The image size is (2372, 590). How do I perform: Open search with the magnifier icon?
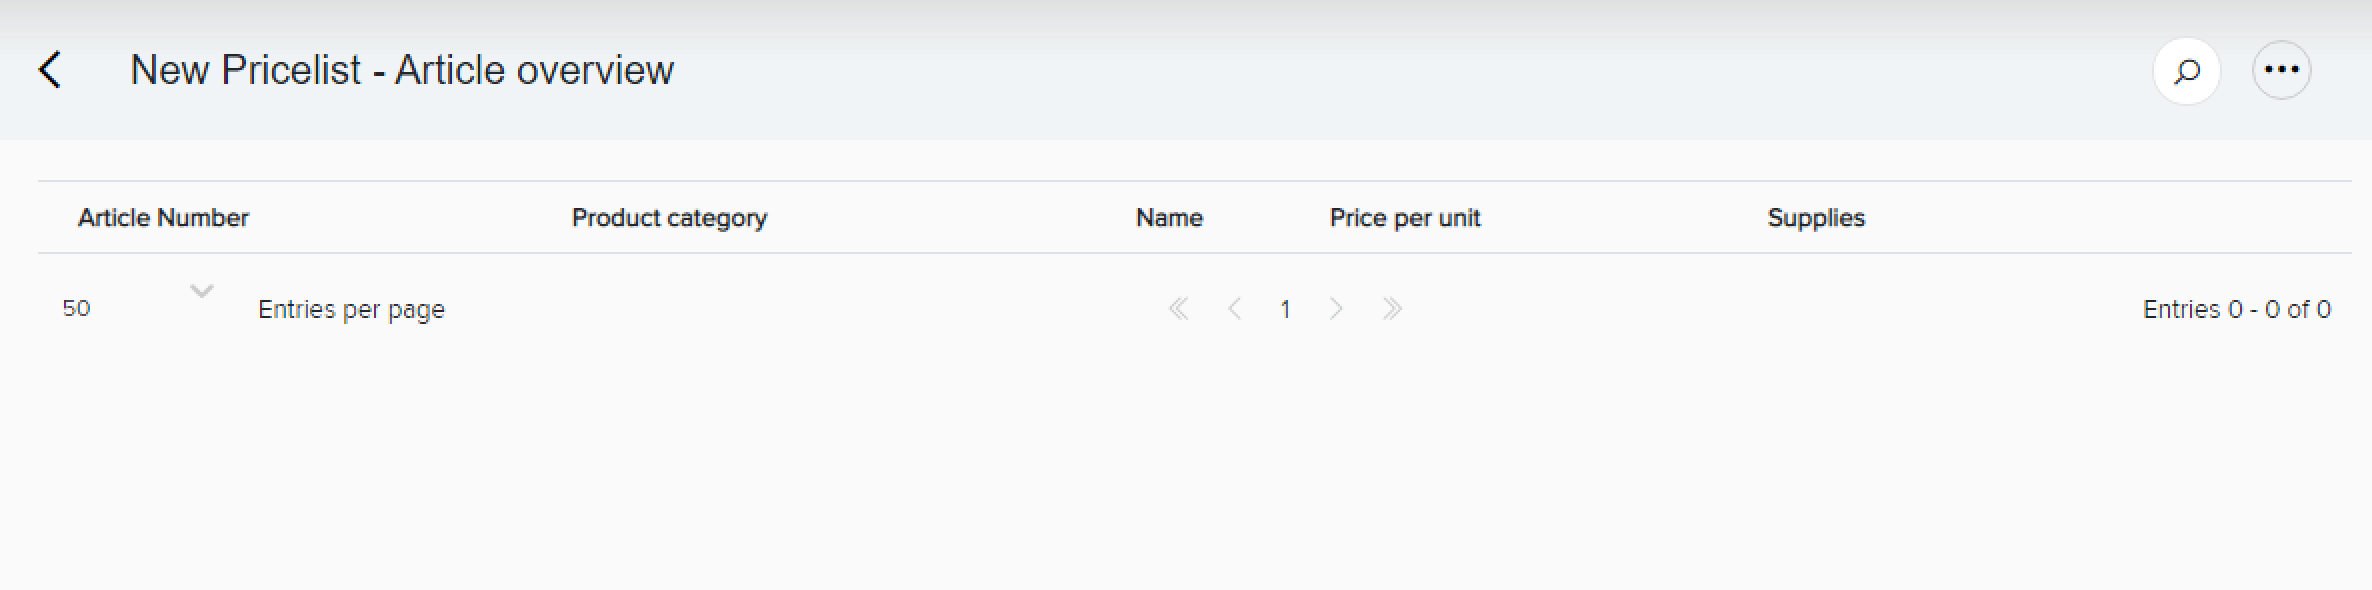point(2187,70)
